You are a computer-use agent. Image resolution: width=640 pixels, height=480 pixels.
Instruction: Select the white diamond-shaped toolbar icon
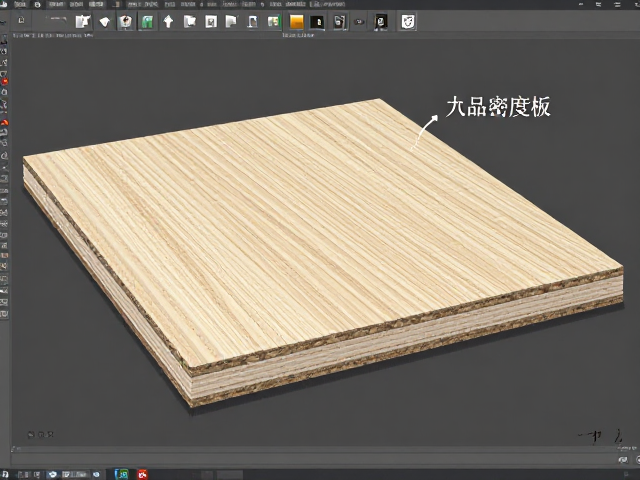click(x=104, y=22)
